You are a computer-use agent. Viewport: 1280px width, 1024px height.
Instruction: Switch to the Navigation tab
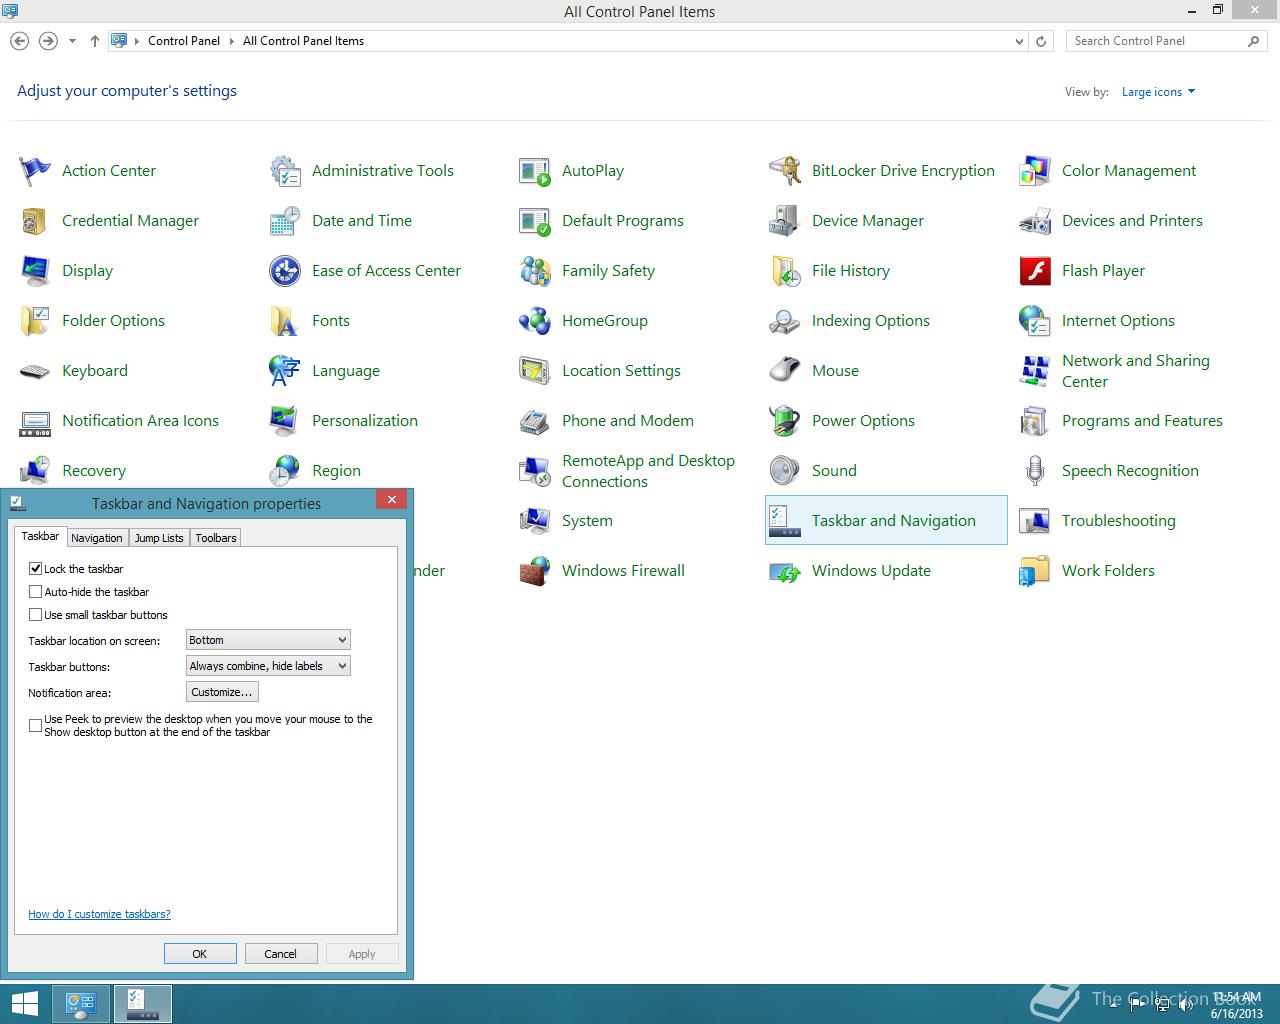(x=97, y=538)
